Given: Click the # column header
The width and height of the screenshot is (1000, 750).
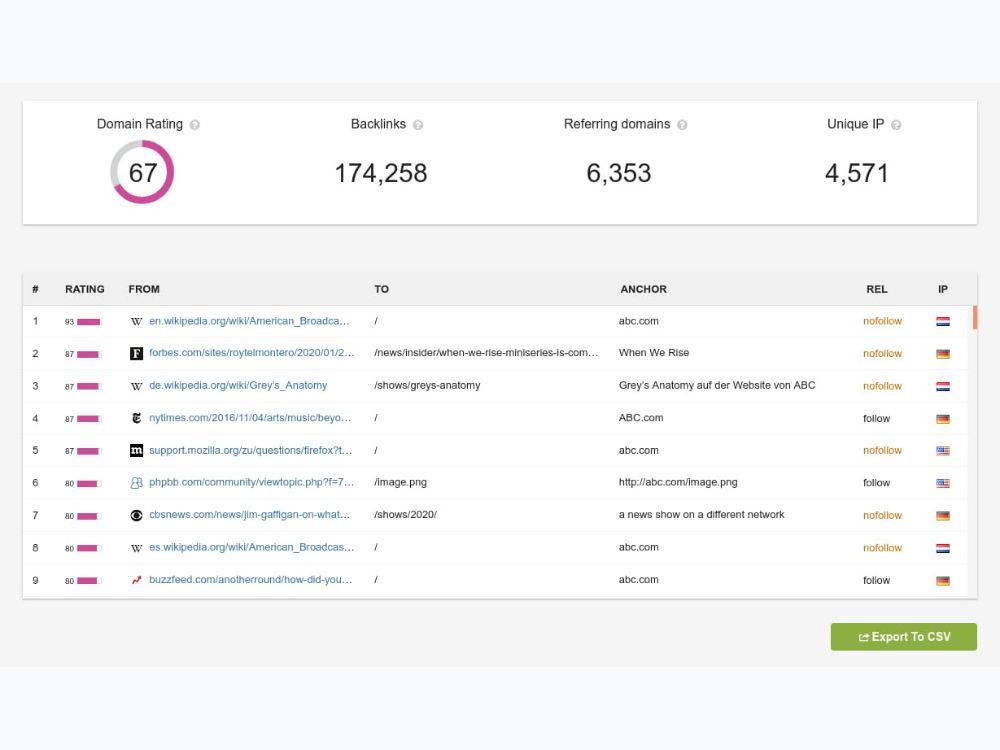Looking at the screenshot, I should [x=35, y=290].
